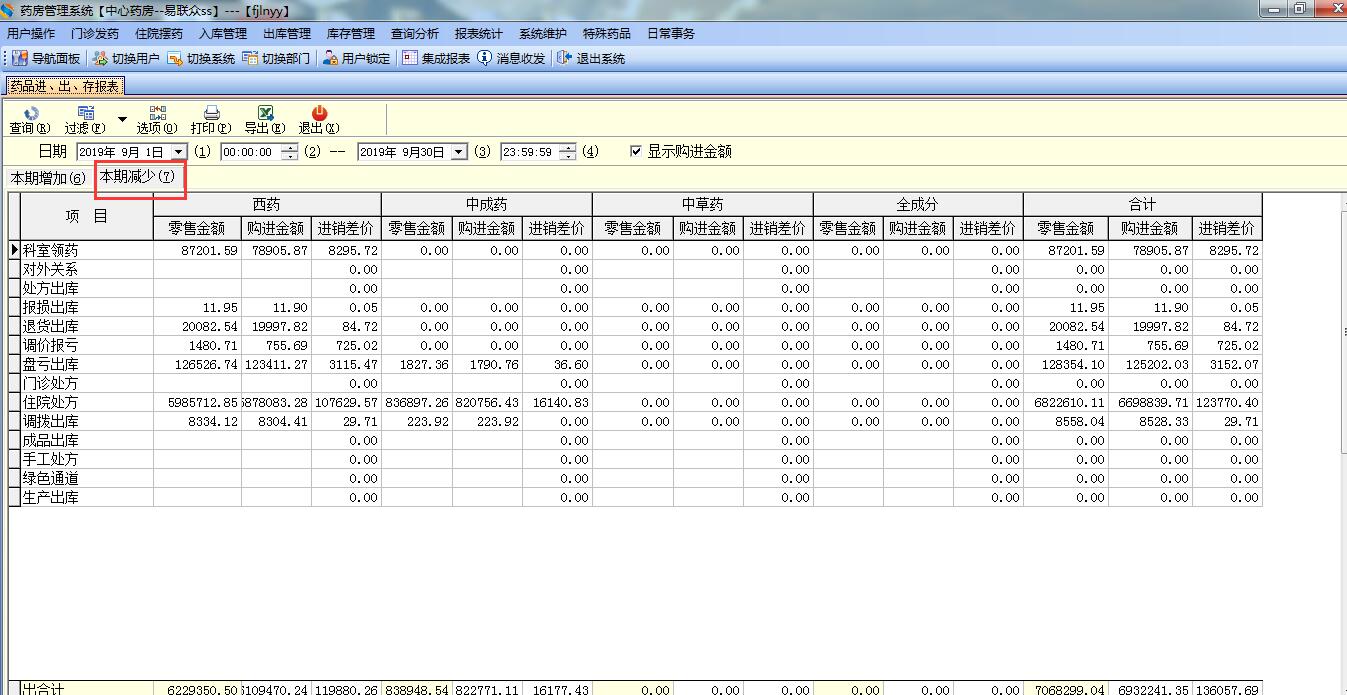Toggle the 显示购进金额 checkbox
This screenshot has width=1347, height=695.
636,152
